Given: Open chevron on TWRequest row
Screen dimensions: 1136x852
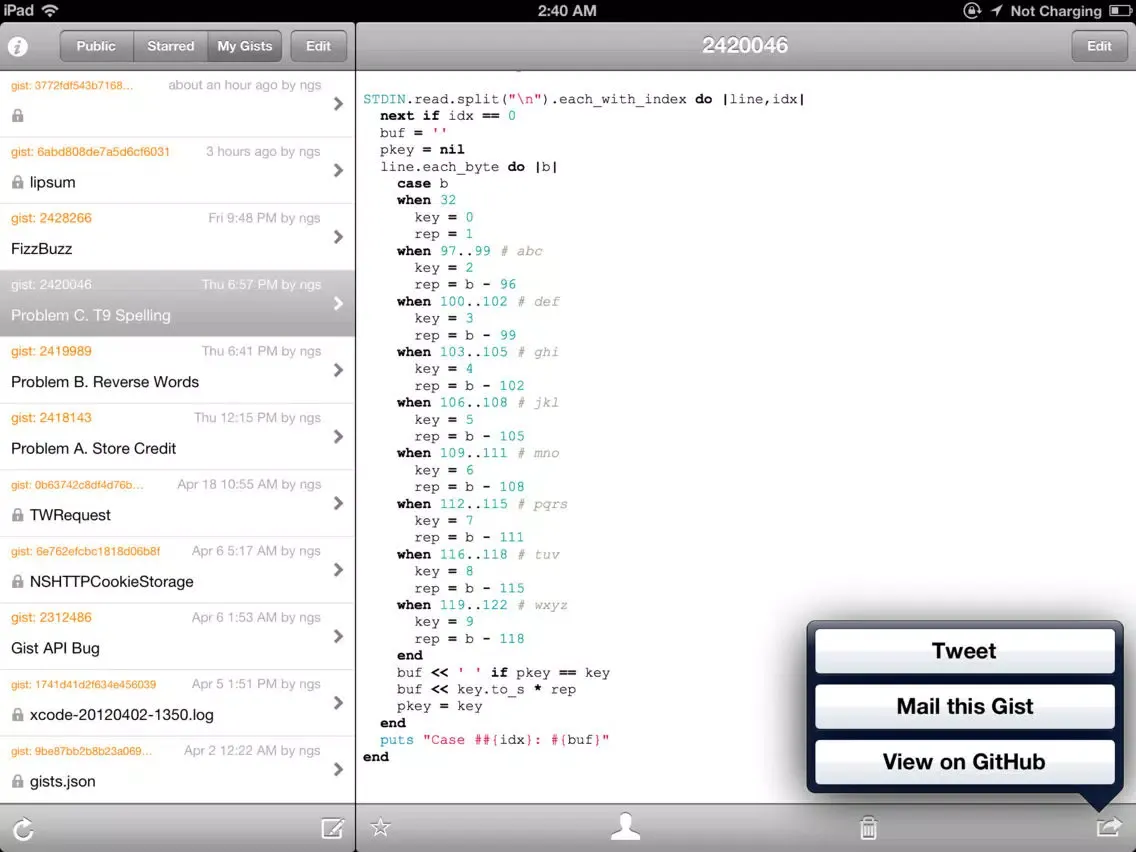Looking at the screenshot, I should [x=338, y=504].
